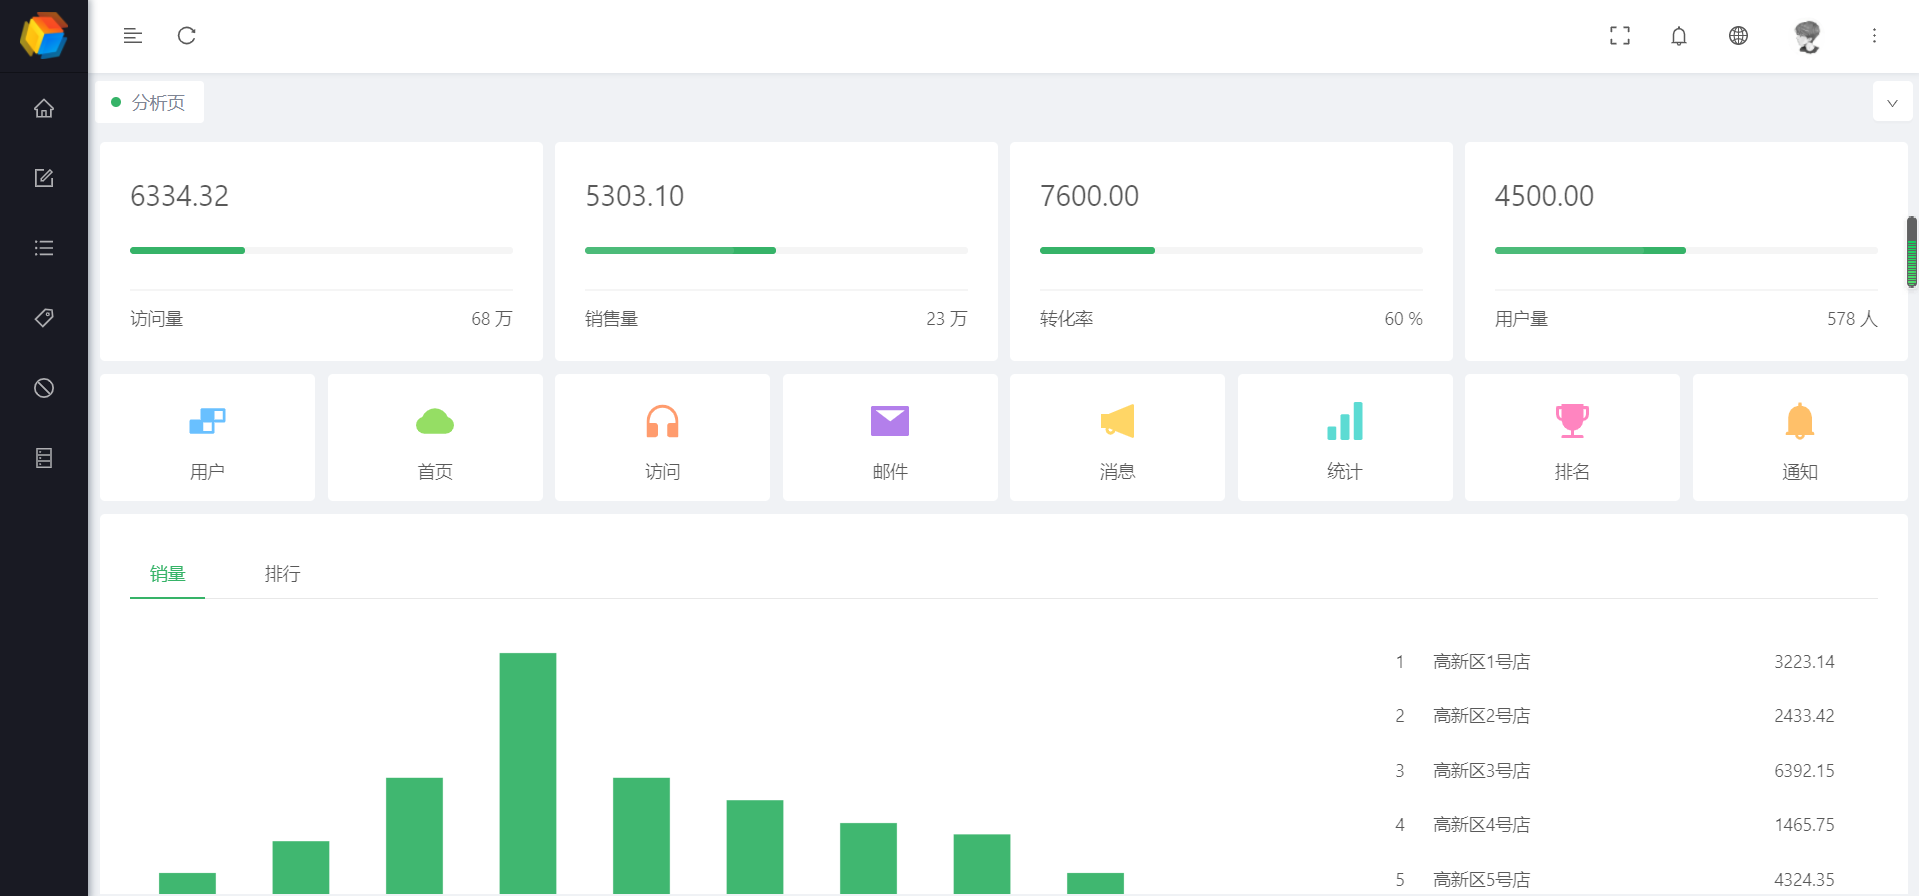Click the 68 万 visits figure
The width and height of the screenshot is (1919, 896).
pos(492,319)
